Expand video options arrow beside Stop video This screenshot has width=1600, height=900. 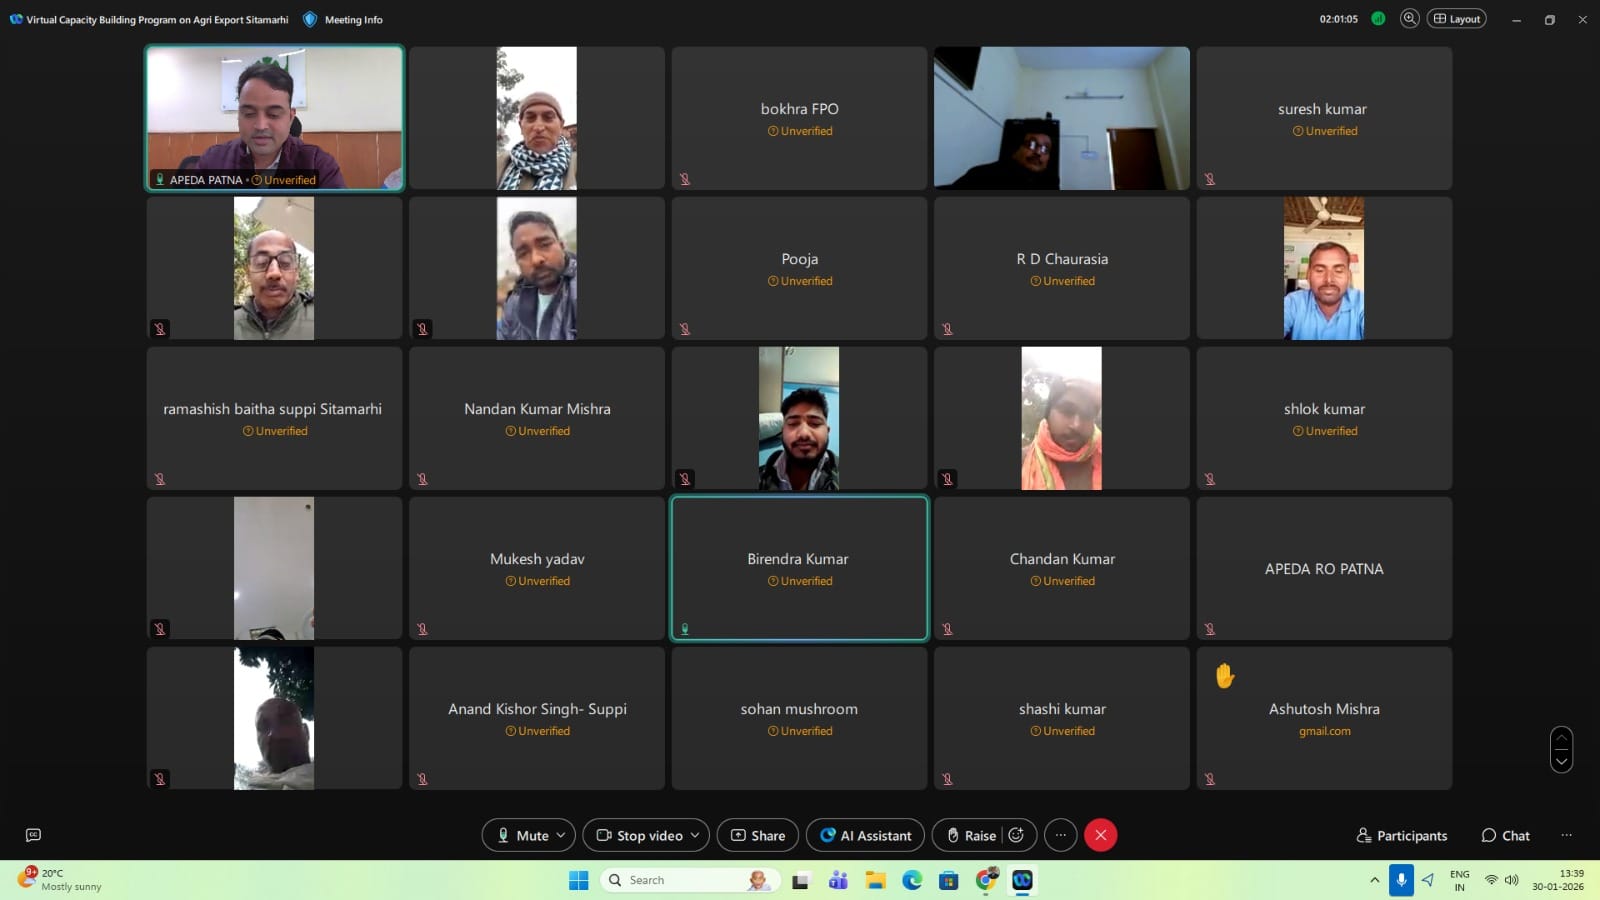(695, 835)
